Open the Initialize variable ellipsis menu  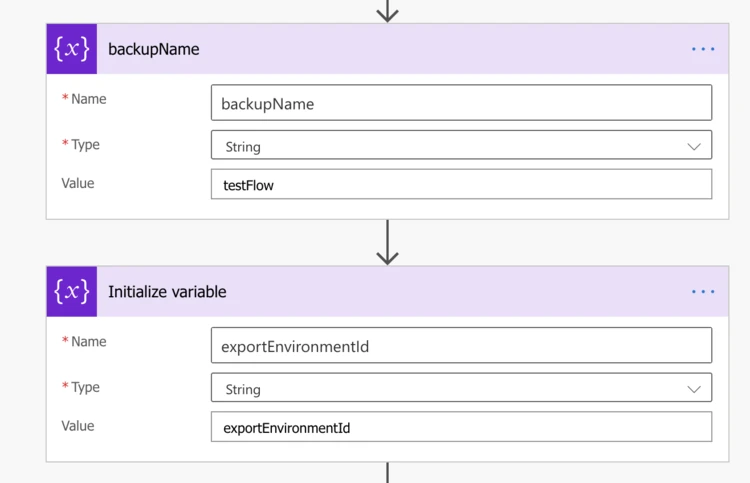point(703,292)
